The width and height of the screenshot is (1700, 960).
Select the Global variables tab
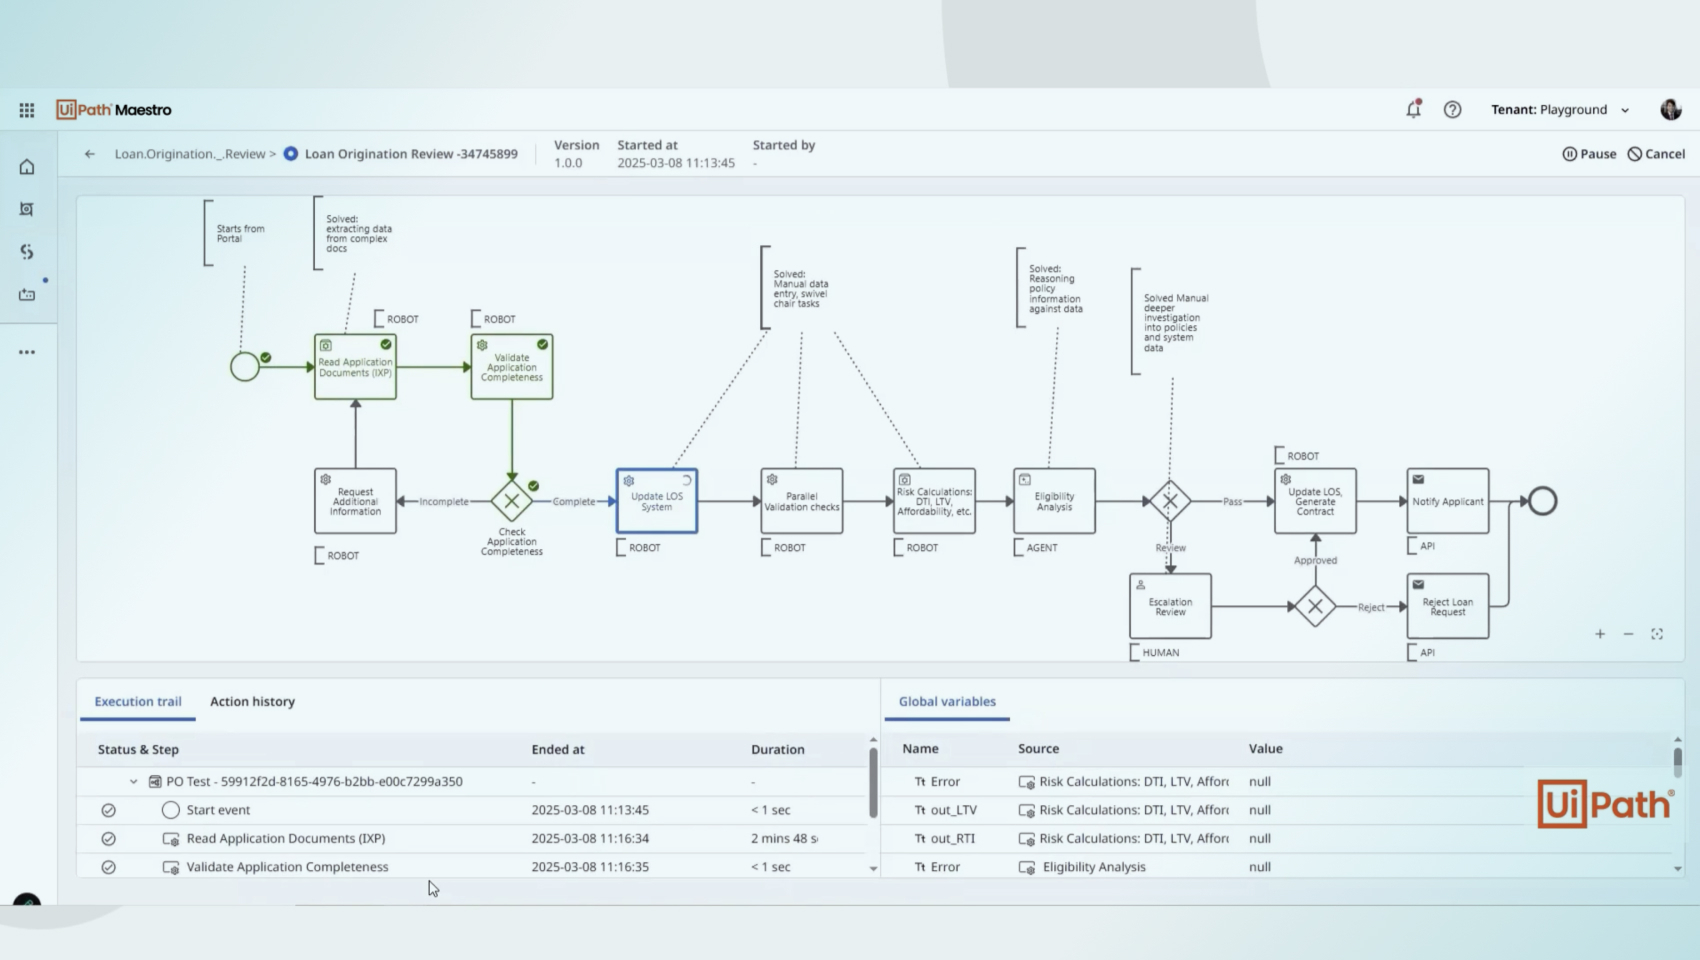pyautogui.click(x=947, y=702)
